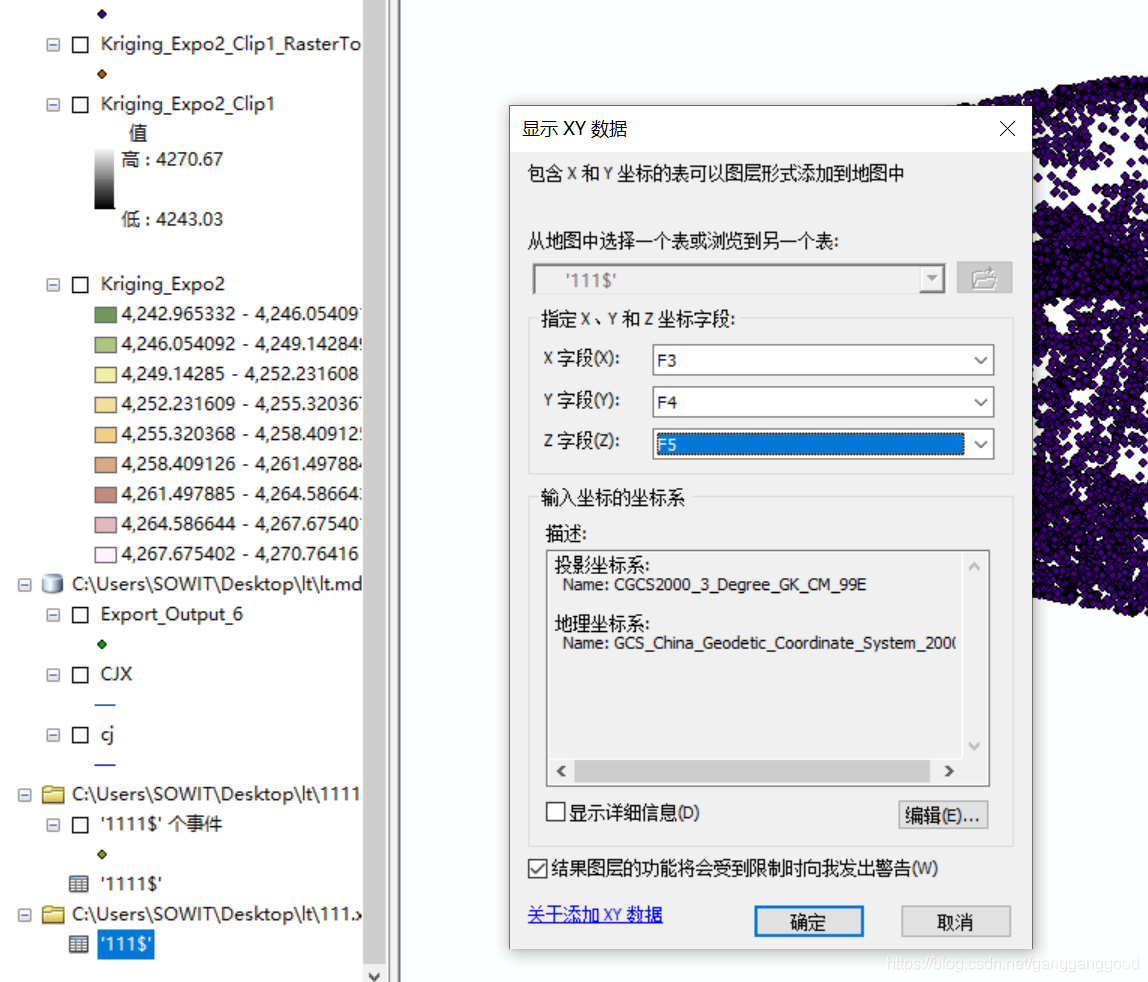The width and height of the screenshot is (1148, 982).
Task: Click the reddish-brown 4,261.497885 class swatch
Action: click(105, 495)
